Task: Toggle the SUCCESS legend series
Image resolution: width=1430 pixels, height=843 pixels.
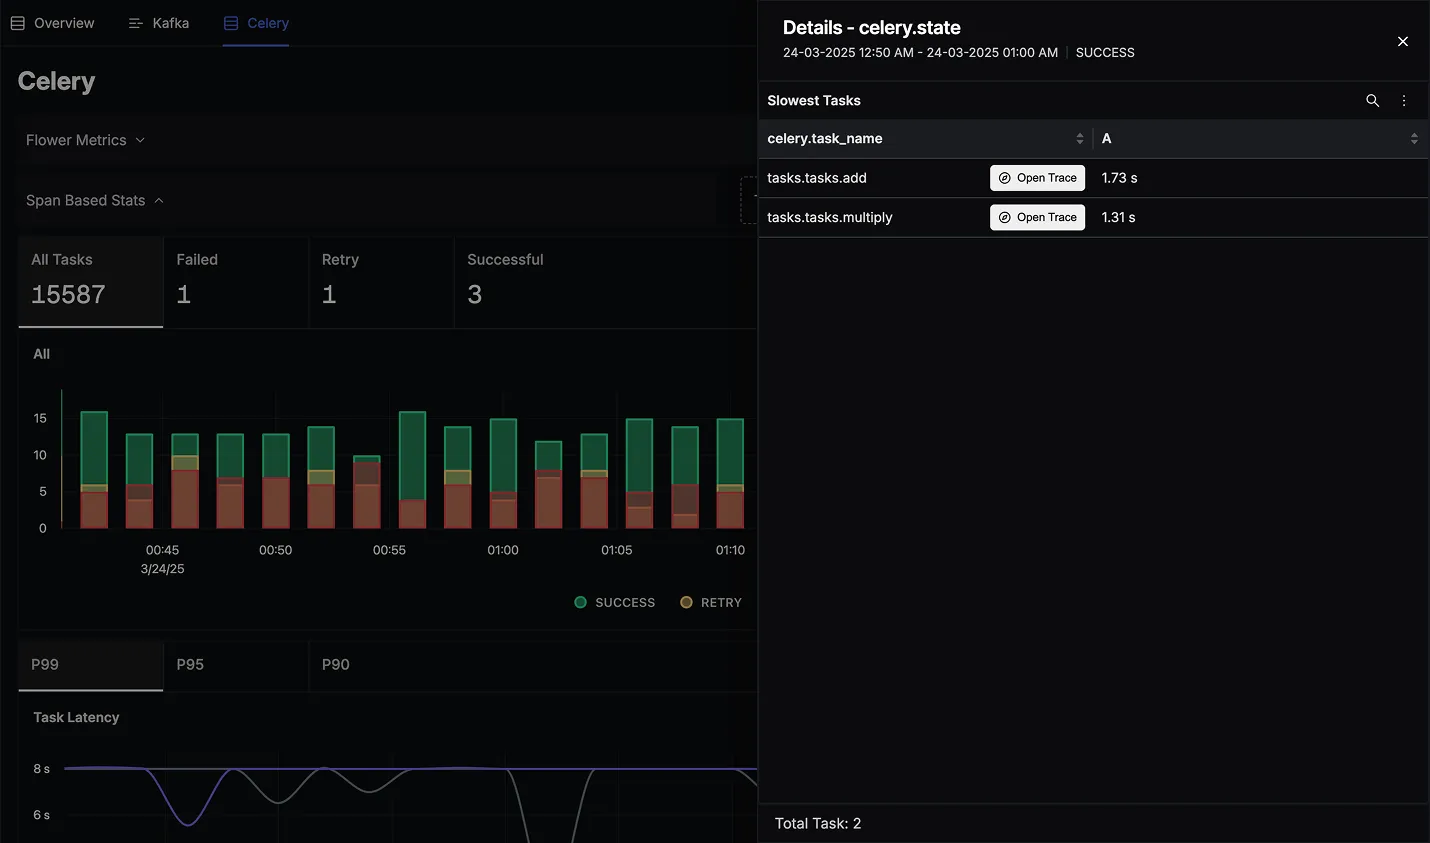Action: [615, 602]
